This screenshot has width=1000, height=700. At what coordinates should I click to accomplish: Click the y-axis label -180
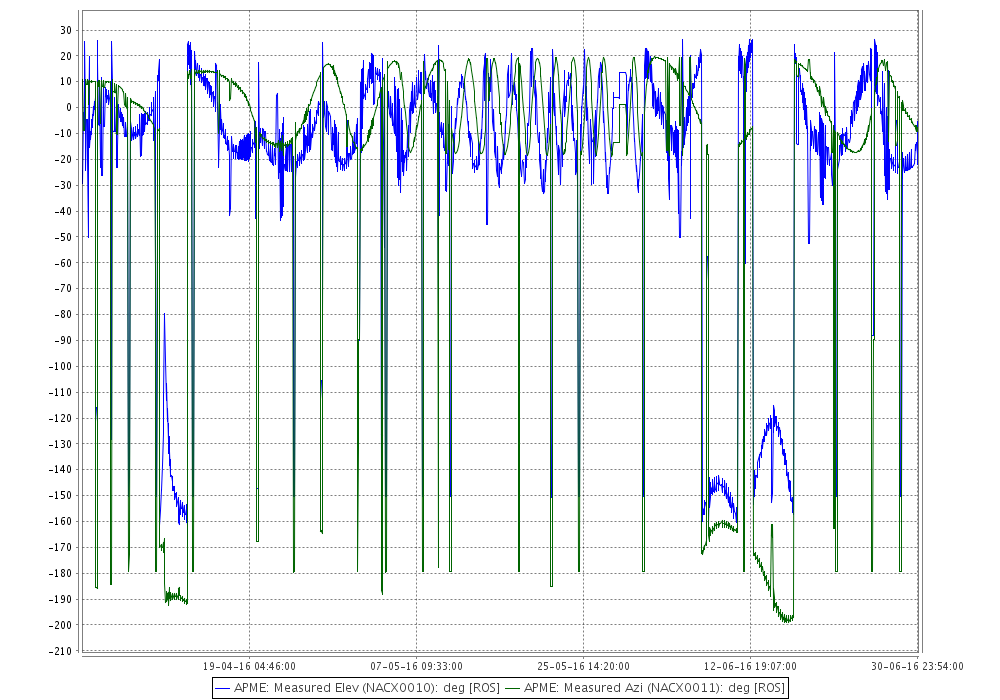[x=61, y=573]
